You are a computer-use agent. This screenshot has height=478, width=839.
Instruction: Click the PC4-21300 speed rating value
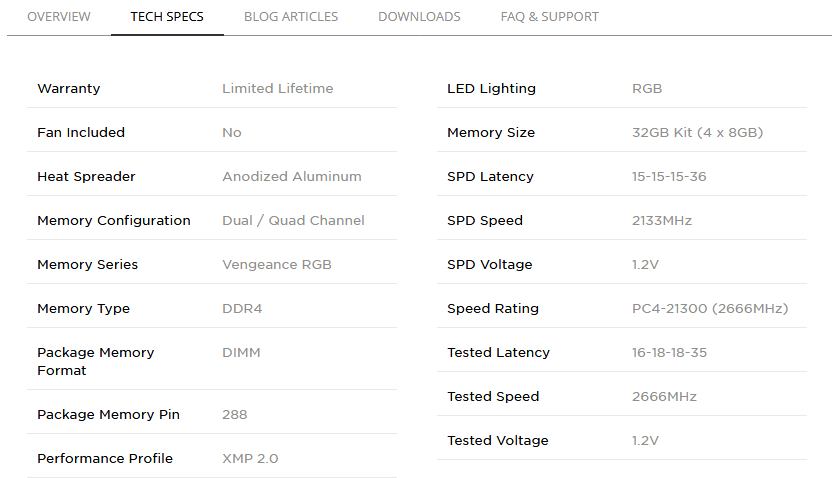[710, 309]
